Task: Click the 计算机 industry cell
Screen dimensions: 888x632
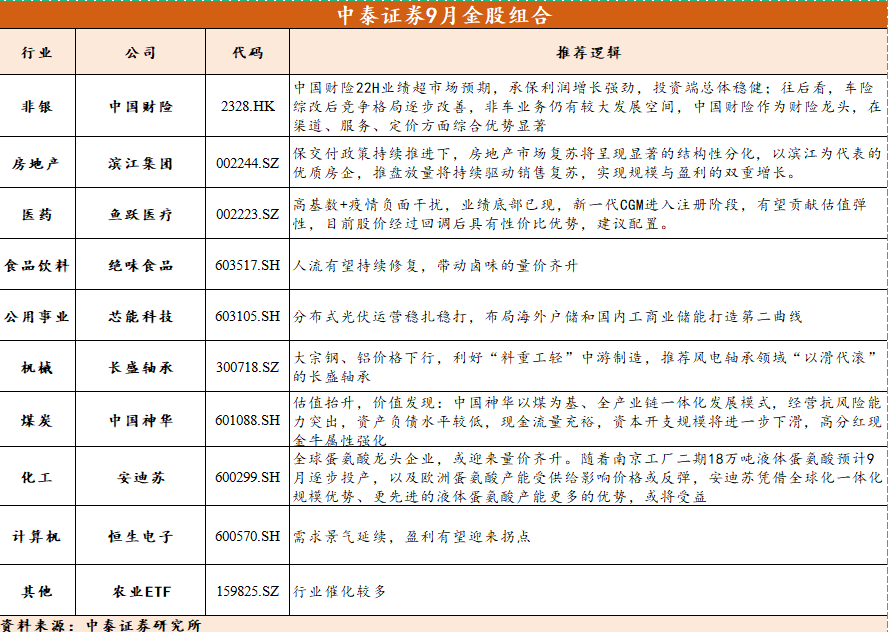Action: coord(37,536)
